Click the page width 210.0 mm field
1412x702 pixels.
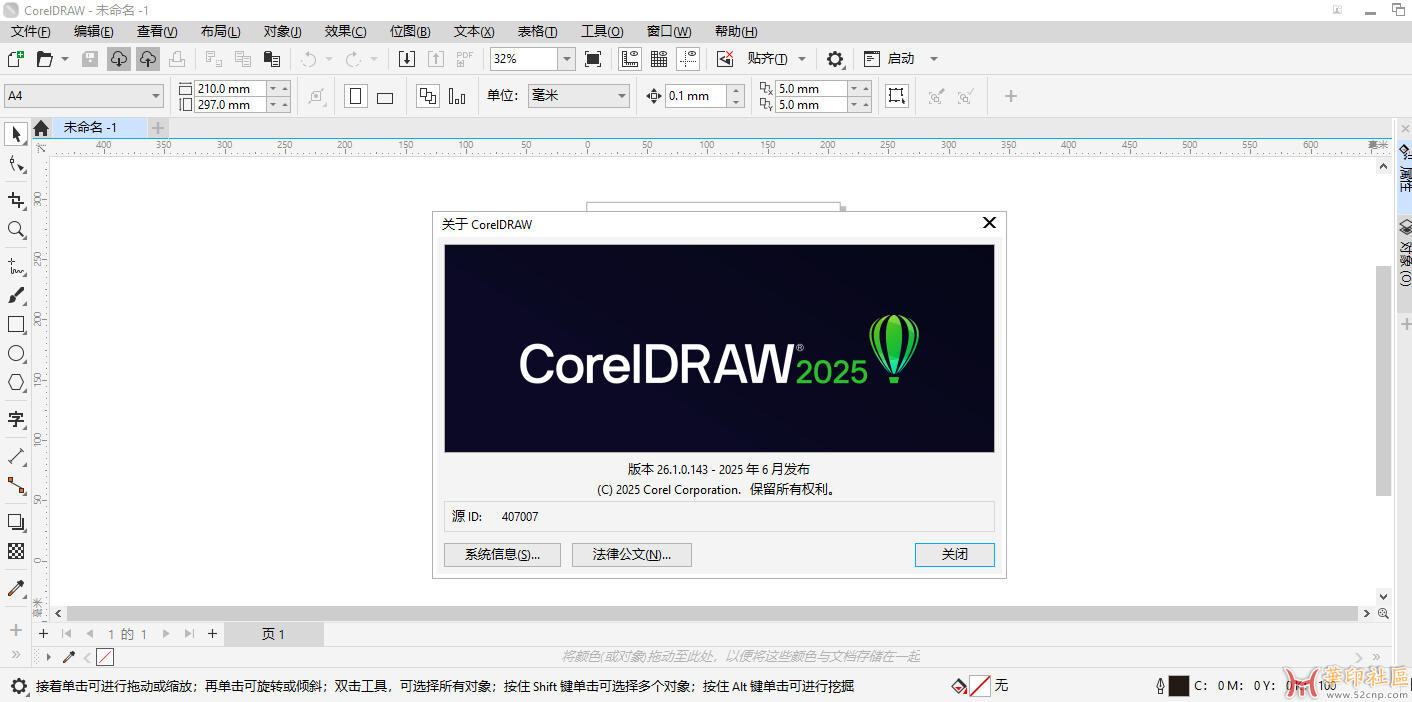pos(230,88)
